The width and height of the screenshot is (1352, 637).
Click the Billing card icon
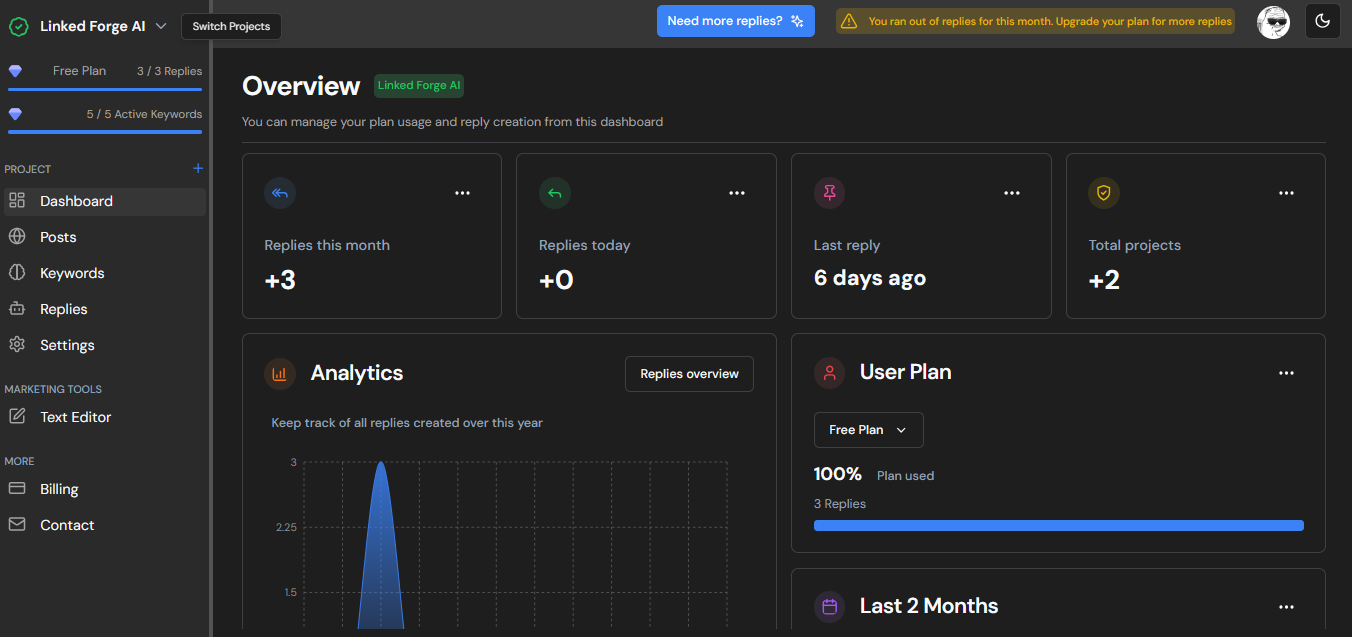click(x=17, y=489)
